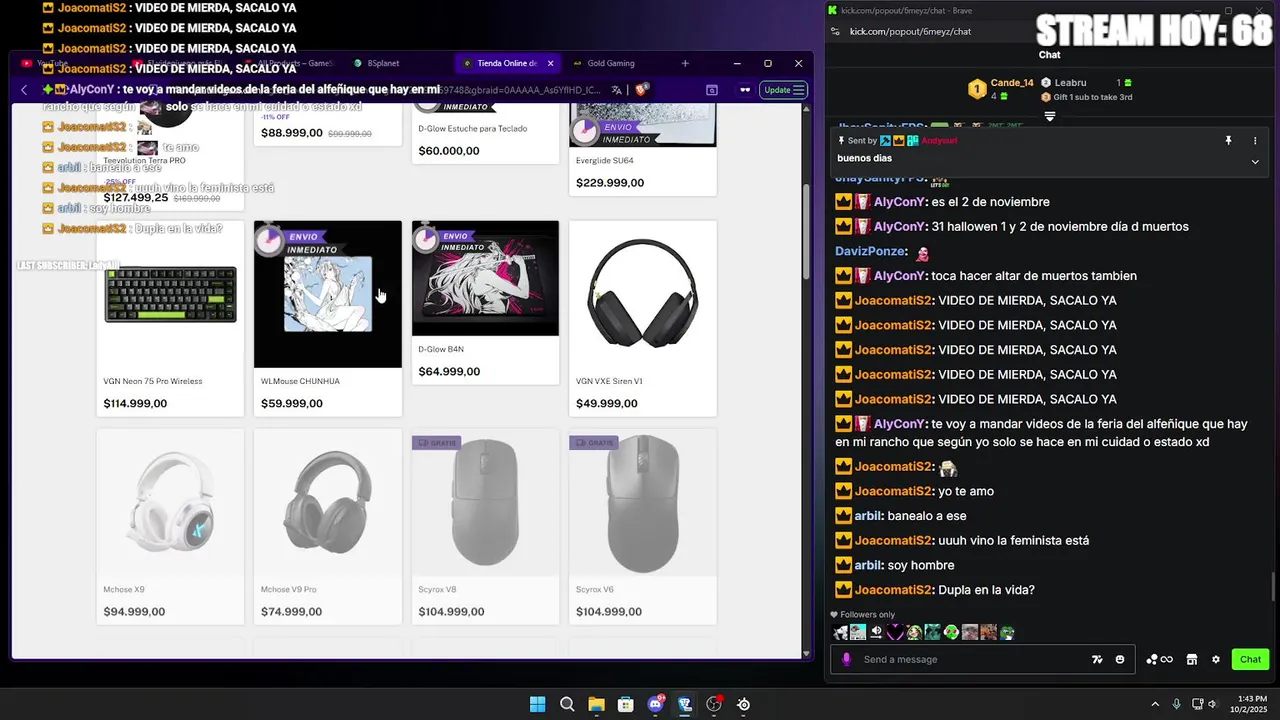The image size is (1280, 720).
Task: Open the white Mchose X9 headset image
Action: (x=170, y=502)
